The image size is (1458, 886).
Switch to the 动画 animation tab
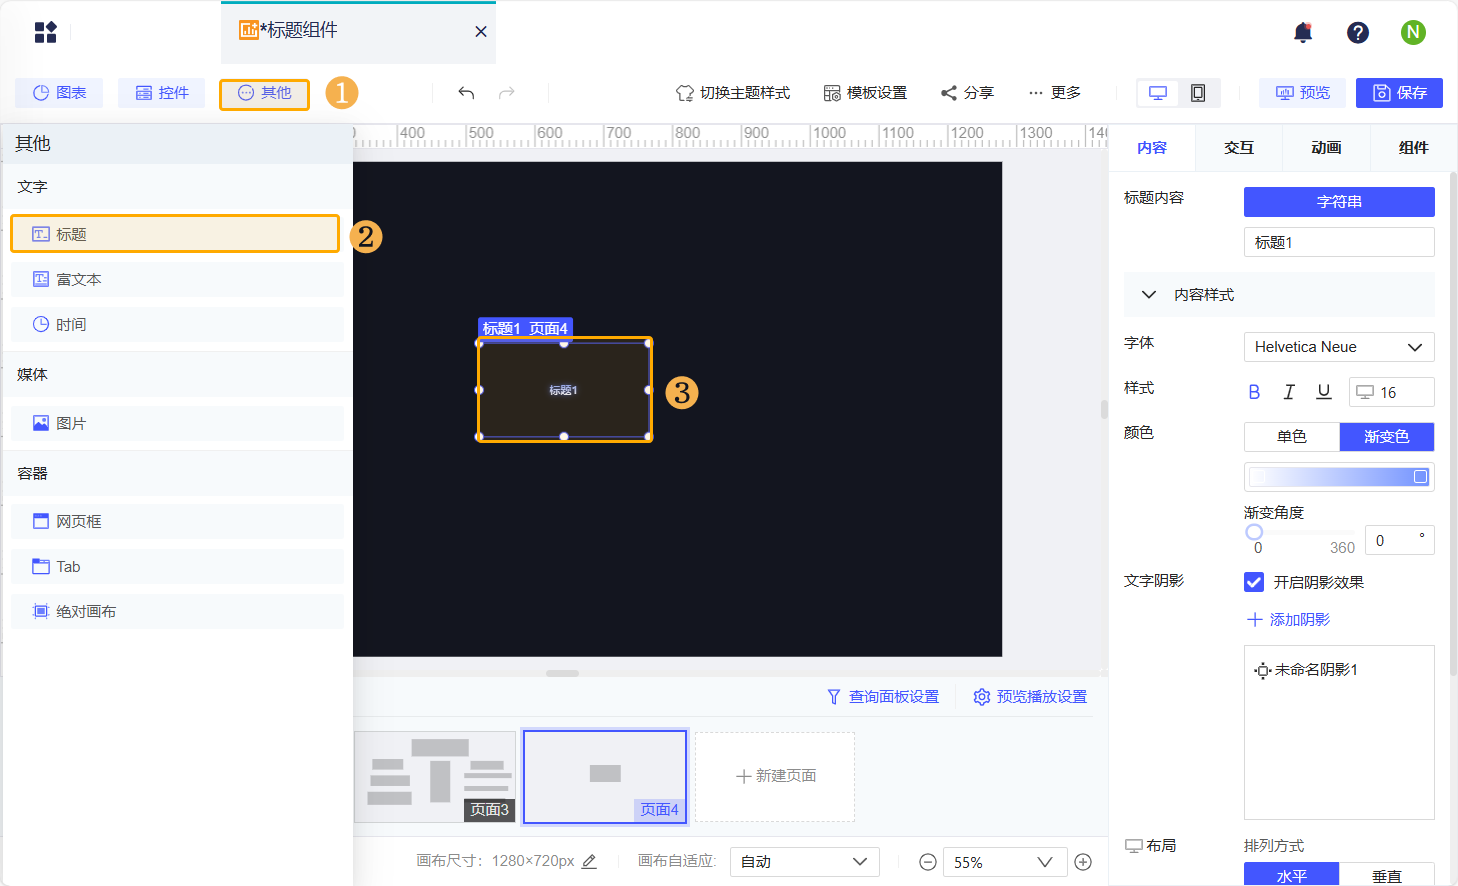[1326, 148]
